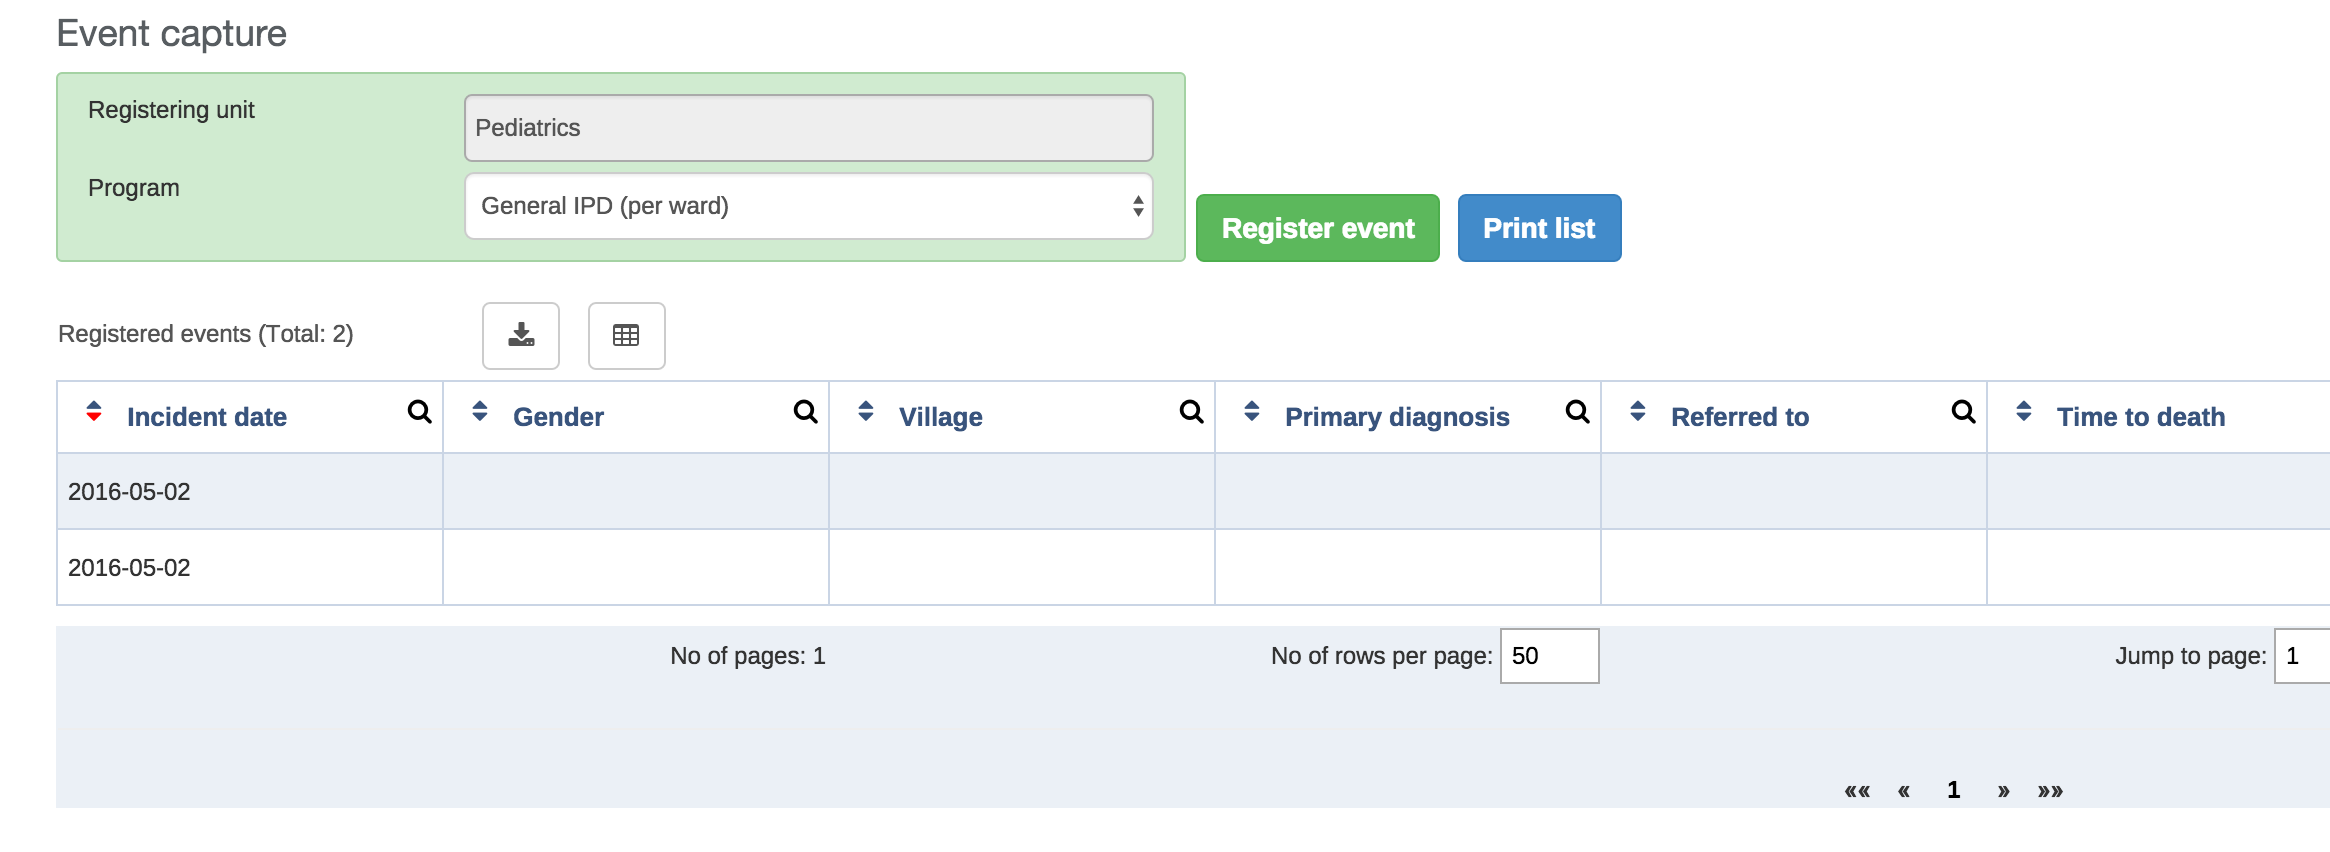Click search icon in Primary diagnosis column
This screenshot has height=852, width=2330.
pos(1577,411)
